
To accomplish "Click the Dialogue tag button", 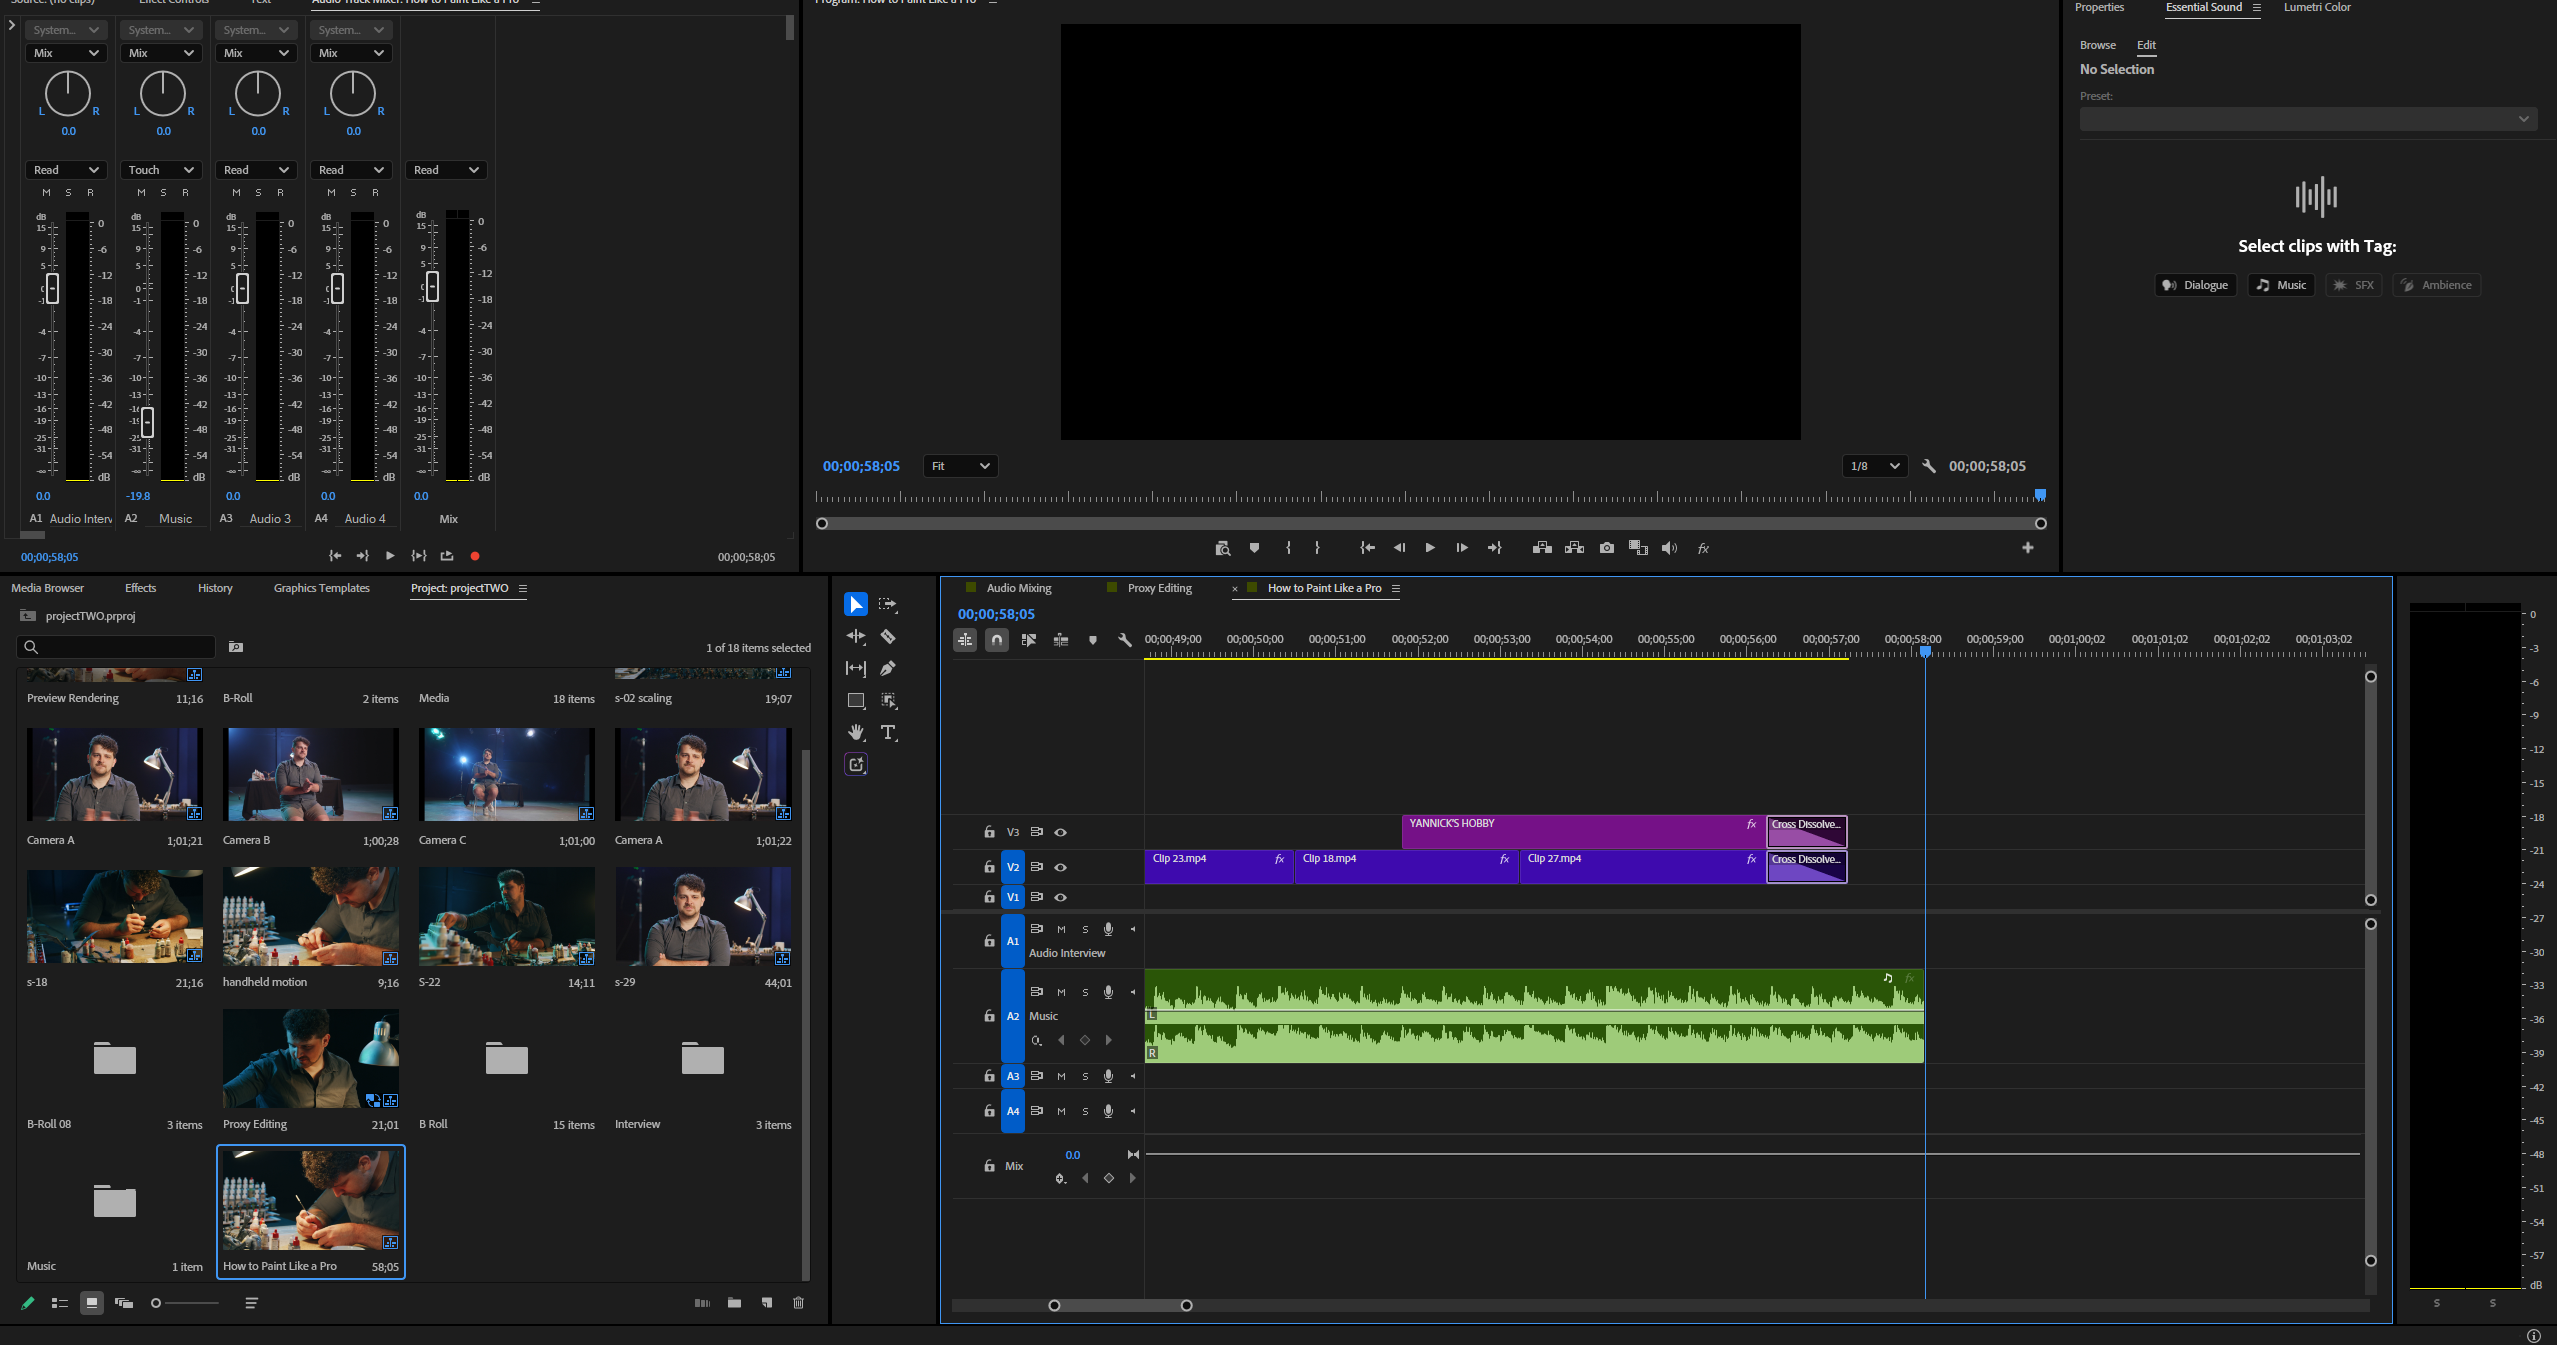I will click(2195, 285).
